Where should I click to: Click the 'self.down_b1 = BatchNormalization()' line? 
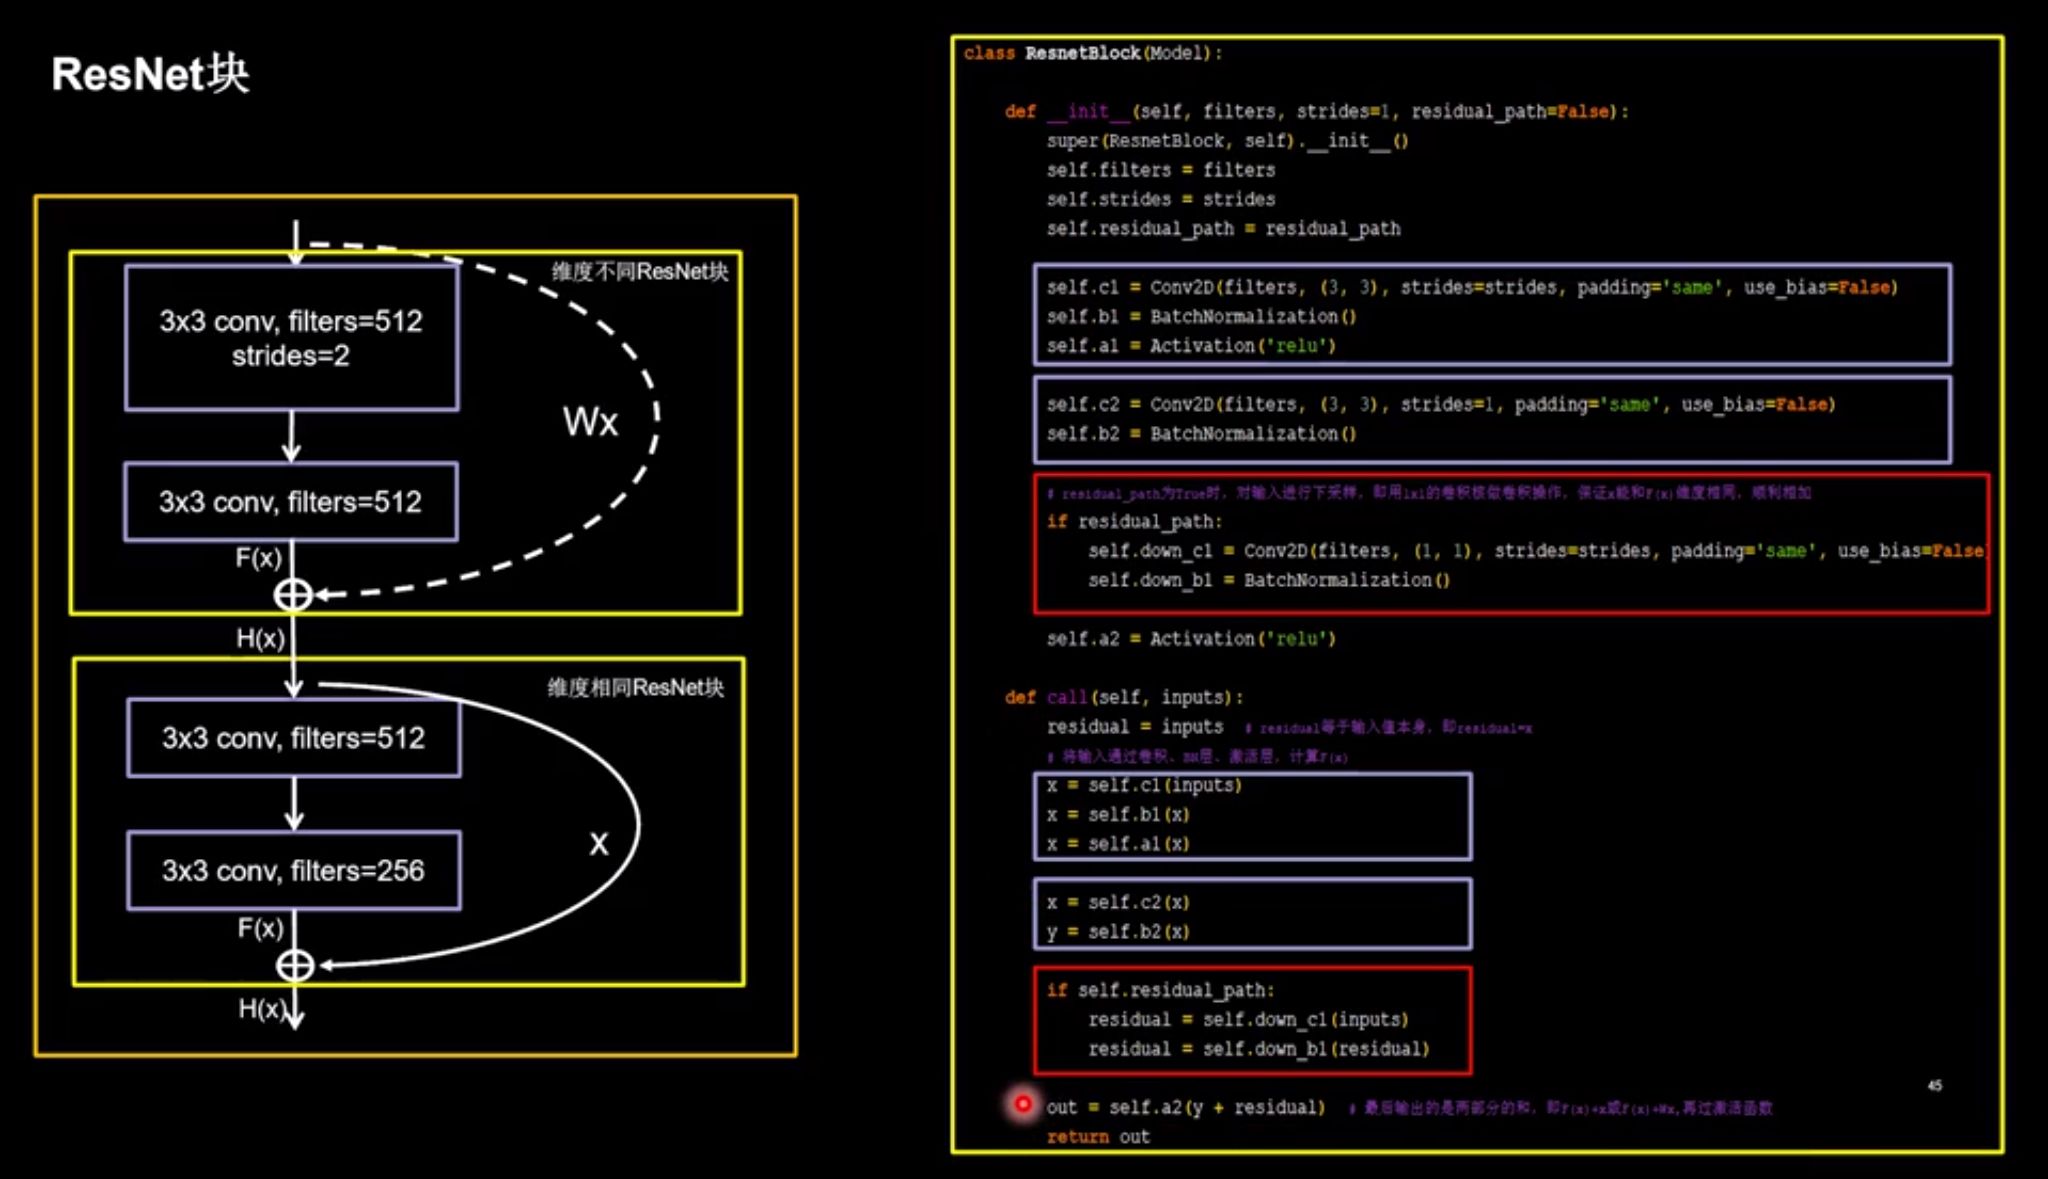(x=1268, y=580)
